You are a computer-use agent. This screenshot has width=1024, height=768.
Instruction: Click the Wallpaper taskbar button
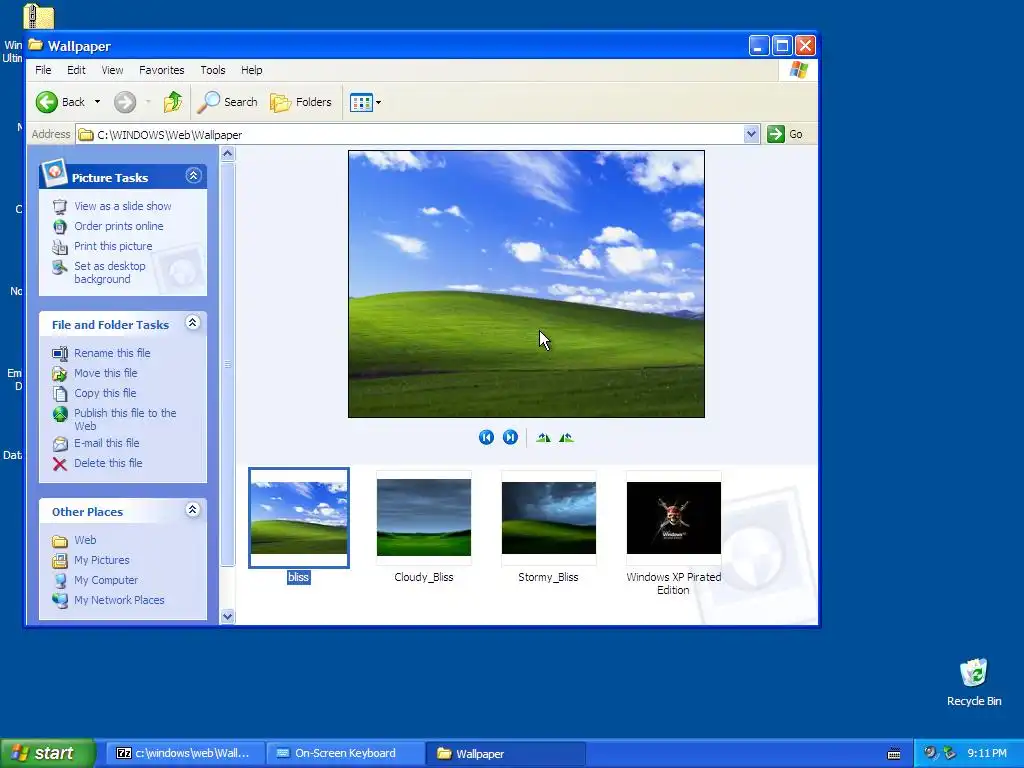click(505, 754)
